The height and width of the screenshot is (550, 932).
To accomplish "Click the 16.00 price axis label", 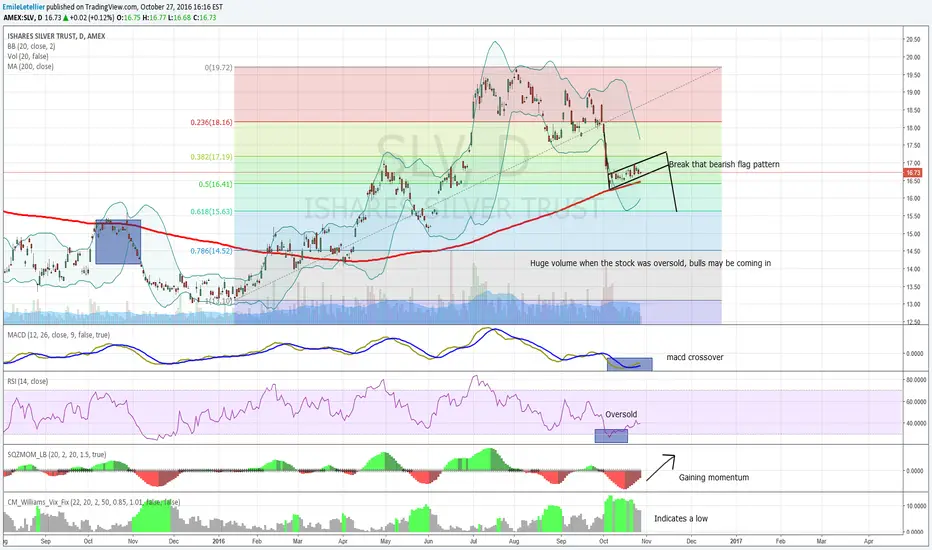I will click(912, 199).
